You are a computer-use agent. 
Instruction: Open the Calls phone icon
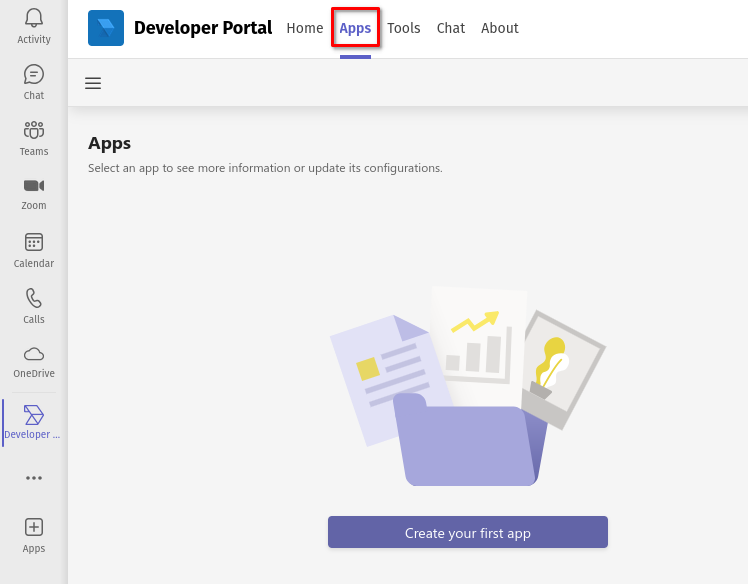coord(34,299)
